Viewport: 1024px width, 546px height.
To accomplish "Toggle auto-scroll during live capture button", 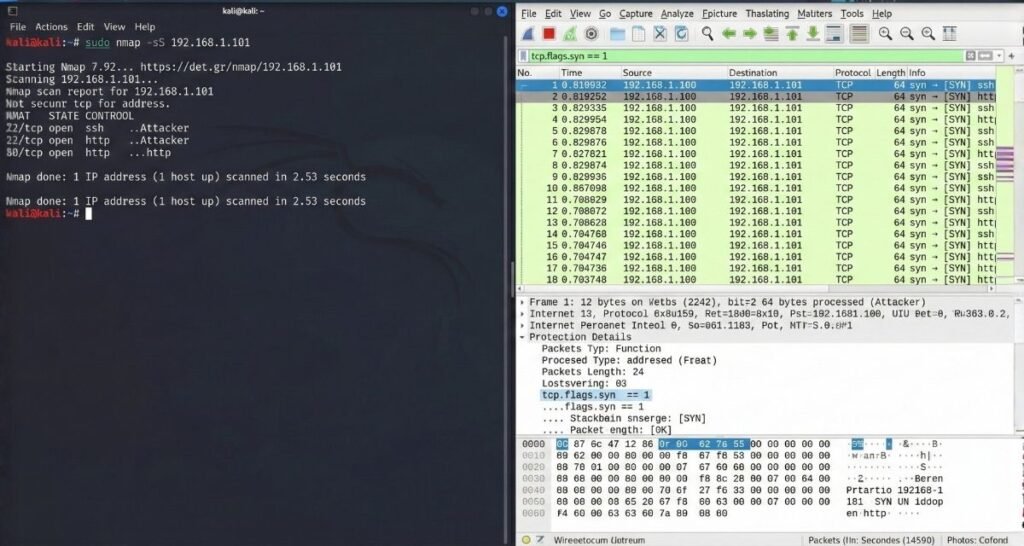I will (x=835, y=34).
